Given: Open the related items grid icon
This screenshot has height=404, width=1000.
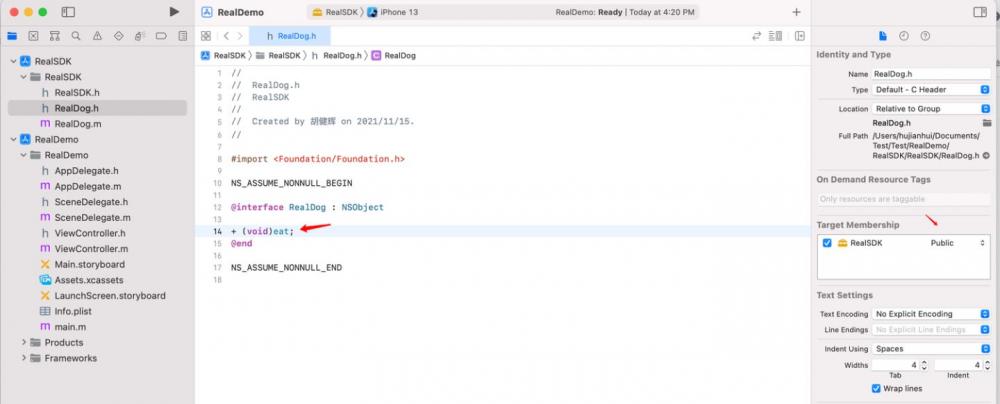Looking at the screenshot, I should [205, 36].
